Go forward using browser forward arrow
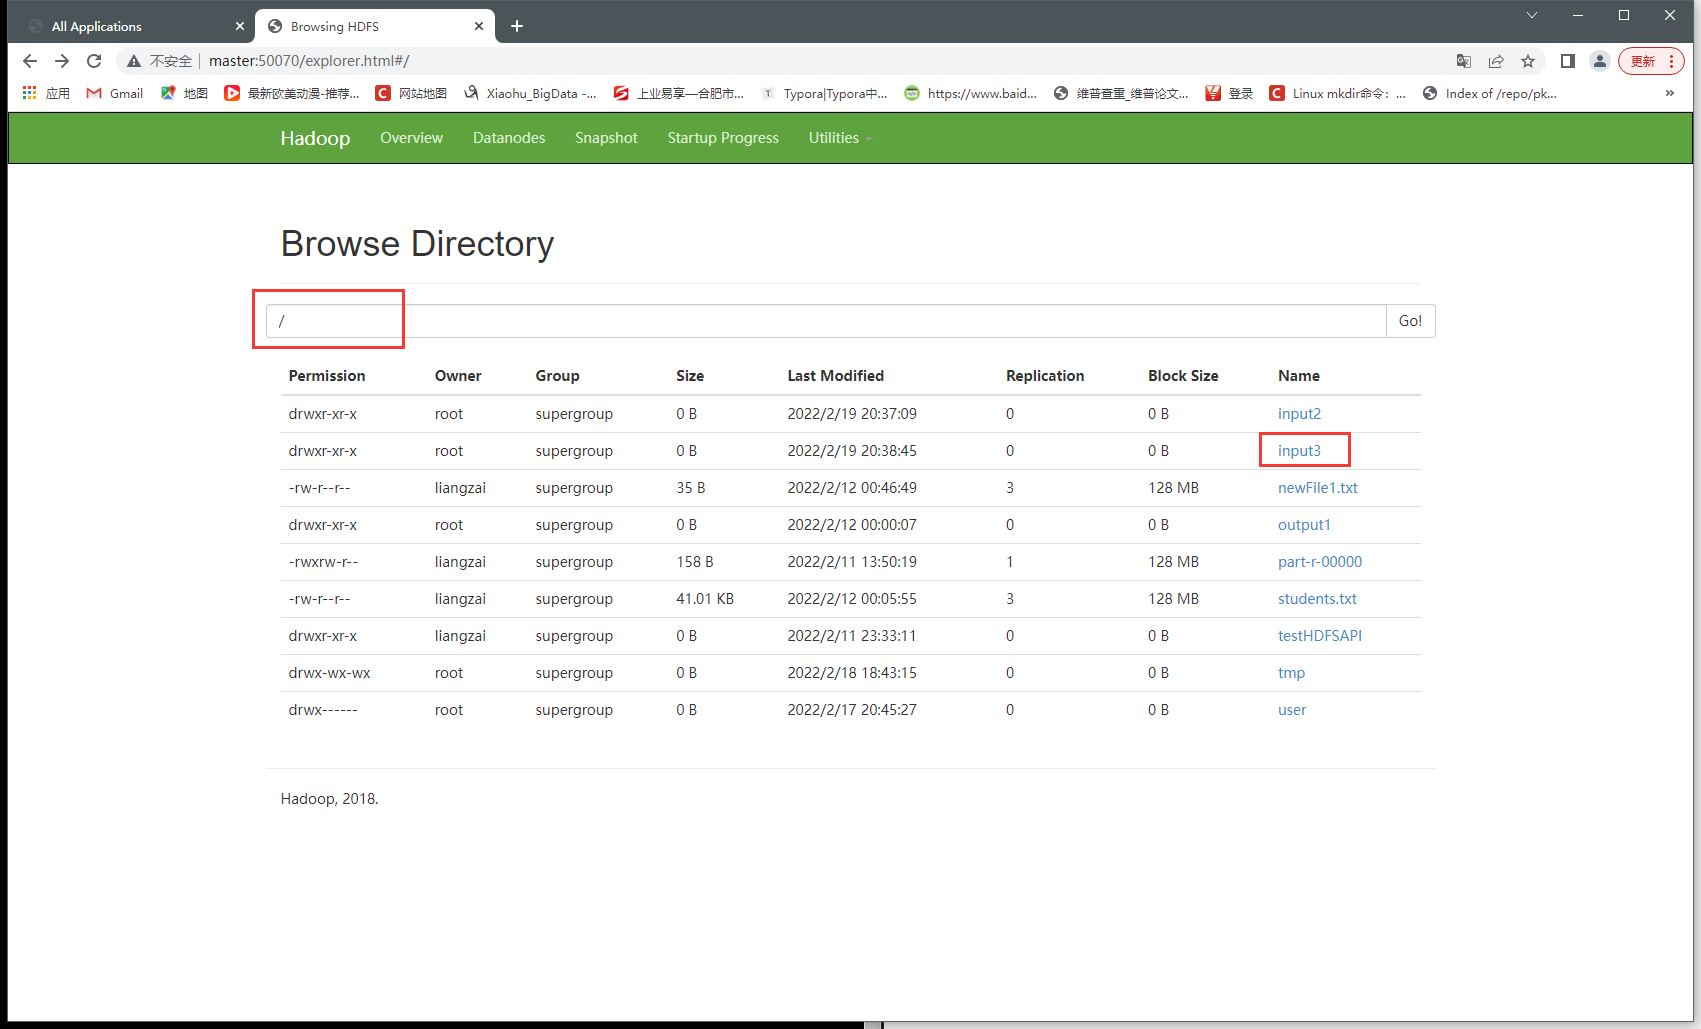1701x1029 pixels. (x=62, y=61)
